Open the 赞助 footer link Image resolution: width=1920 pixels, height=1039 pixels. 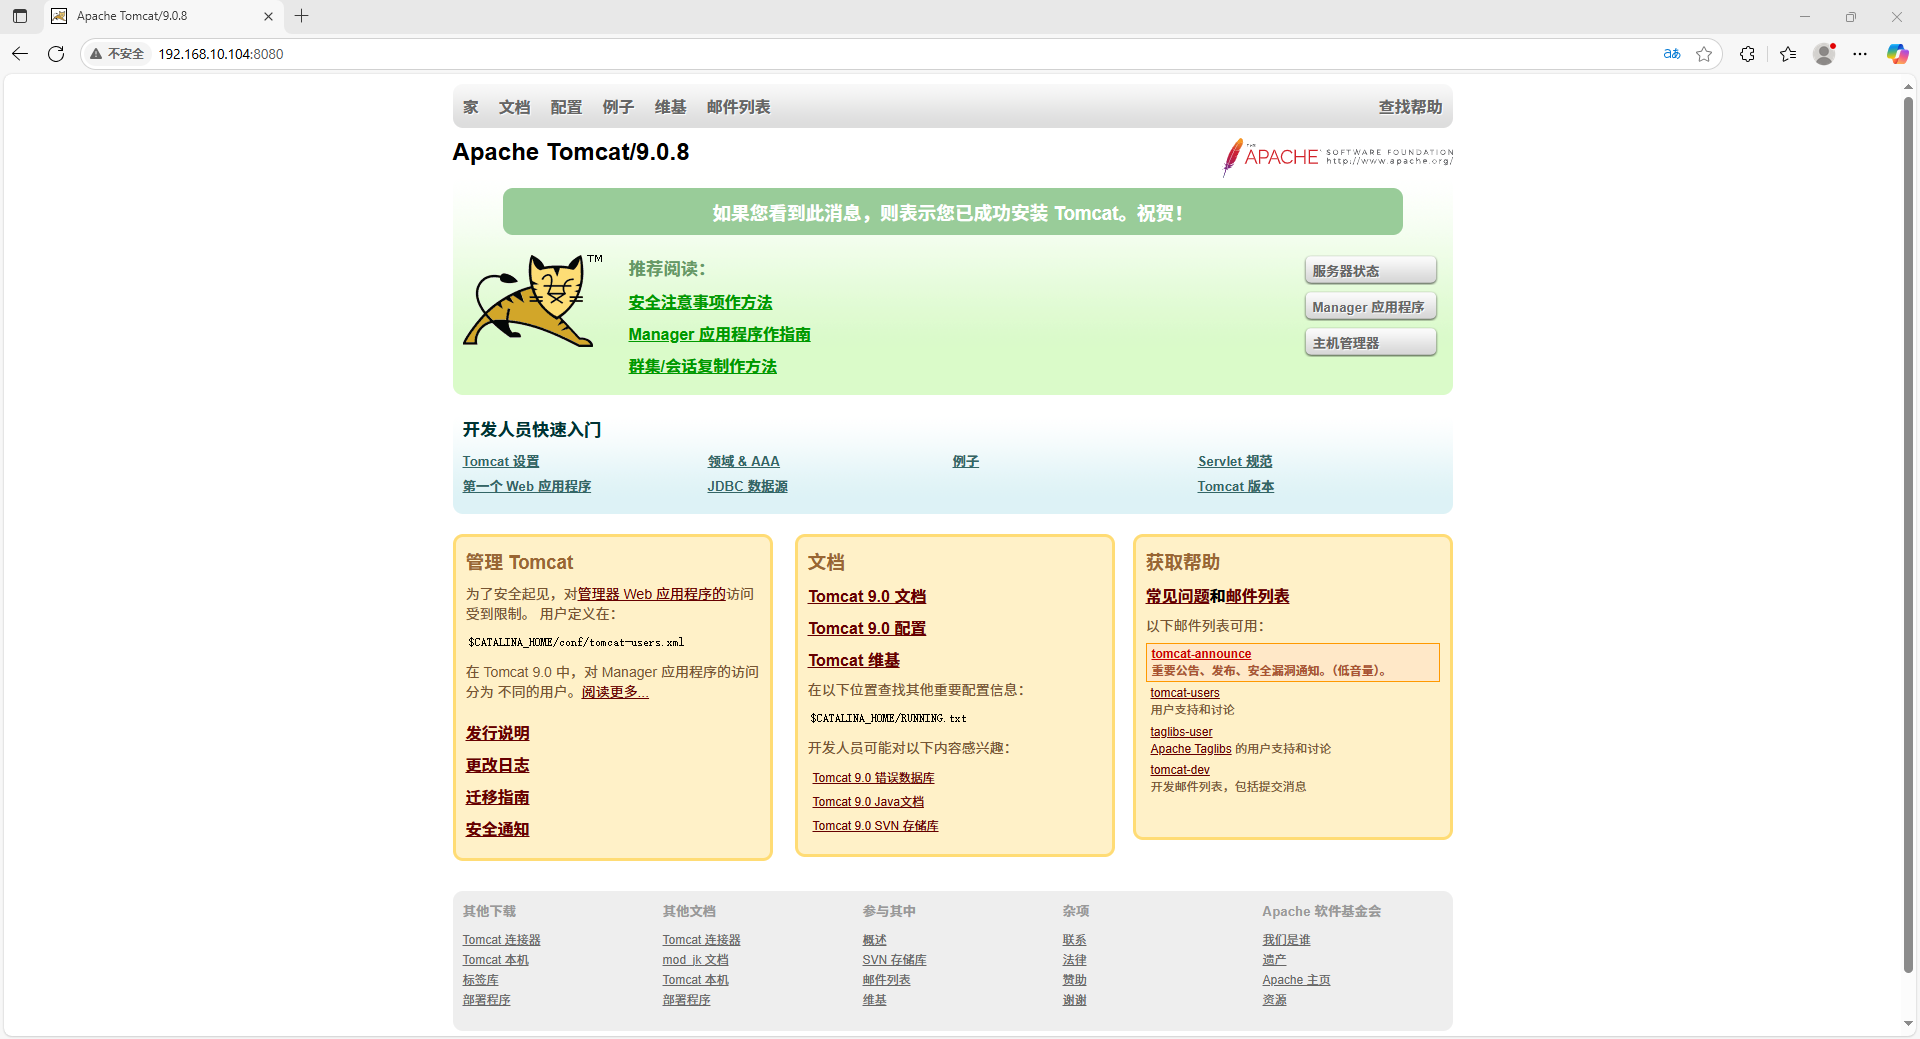point(1074,980)
